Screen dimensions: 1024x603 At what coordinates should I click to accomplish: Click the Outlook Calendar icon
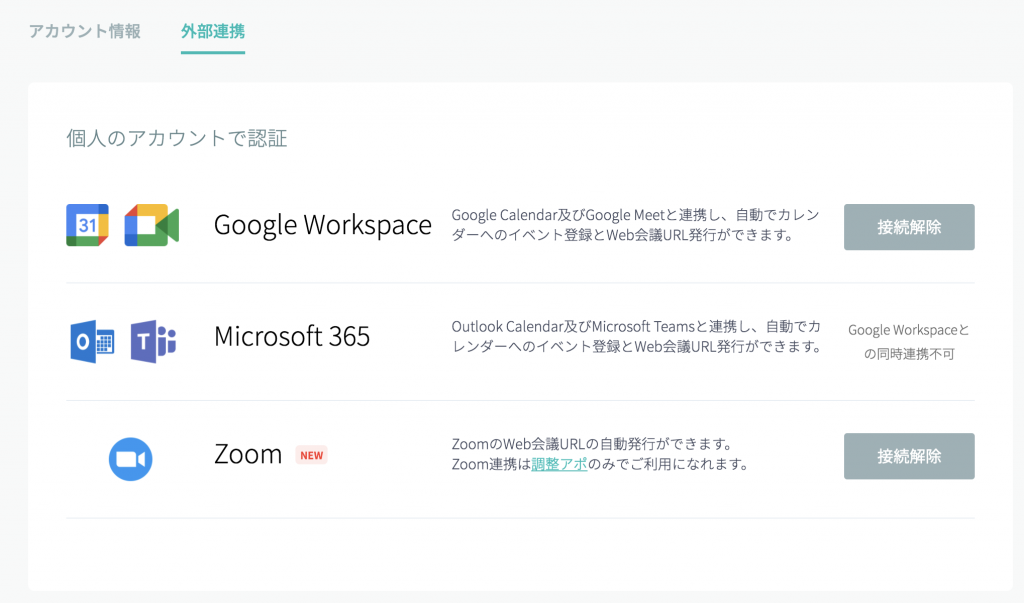pyautogui.click(x=92, y=341)
